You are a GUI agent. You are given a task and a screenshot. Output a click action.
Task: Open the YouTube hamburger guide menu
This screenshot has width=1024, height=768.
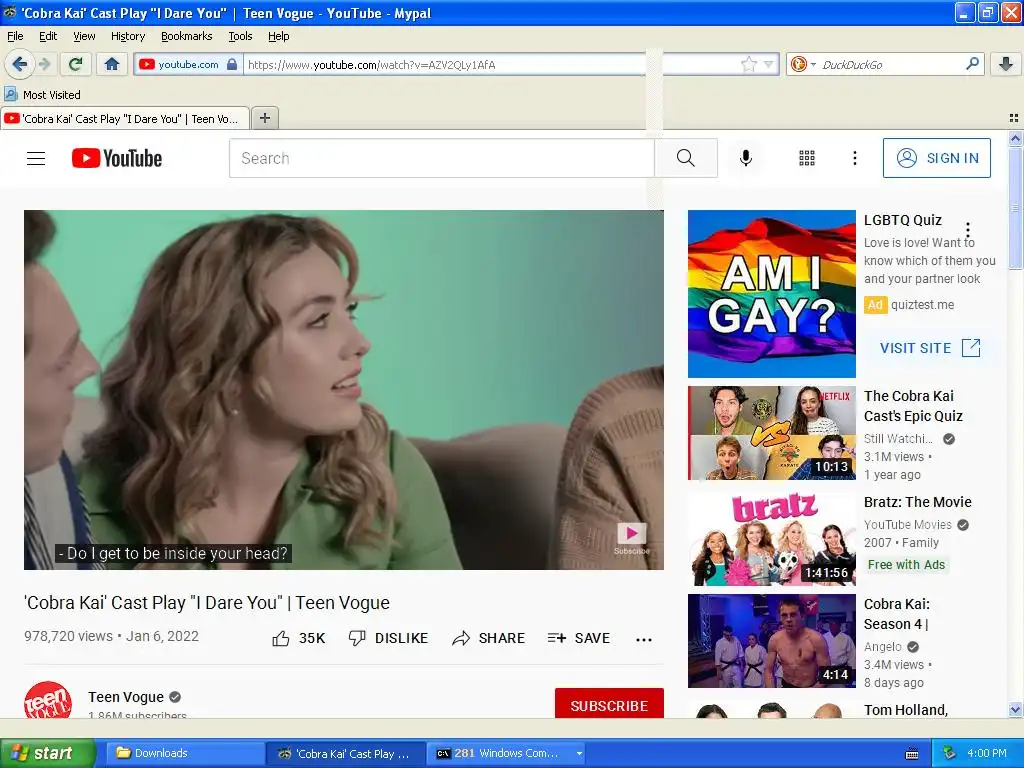pos(36,158)
